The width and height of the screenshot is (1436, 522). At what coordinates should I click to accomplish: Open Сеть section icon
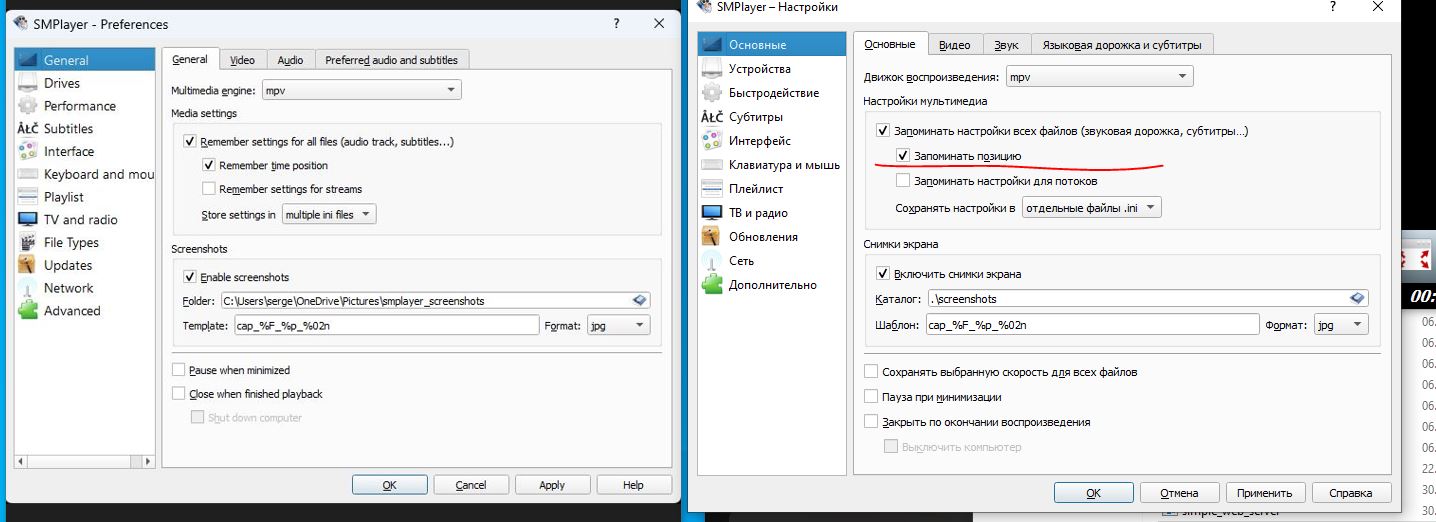[x=712, y=260]
